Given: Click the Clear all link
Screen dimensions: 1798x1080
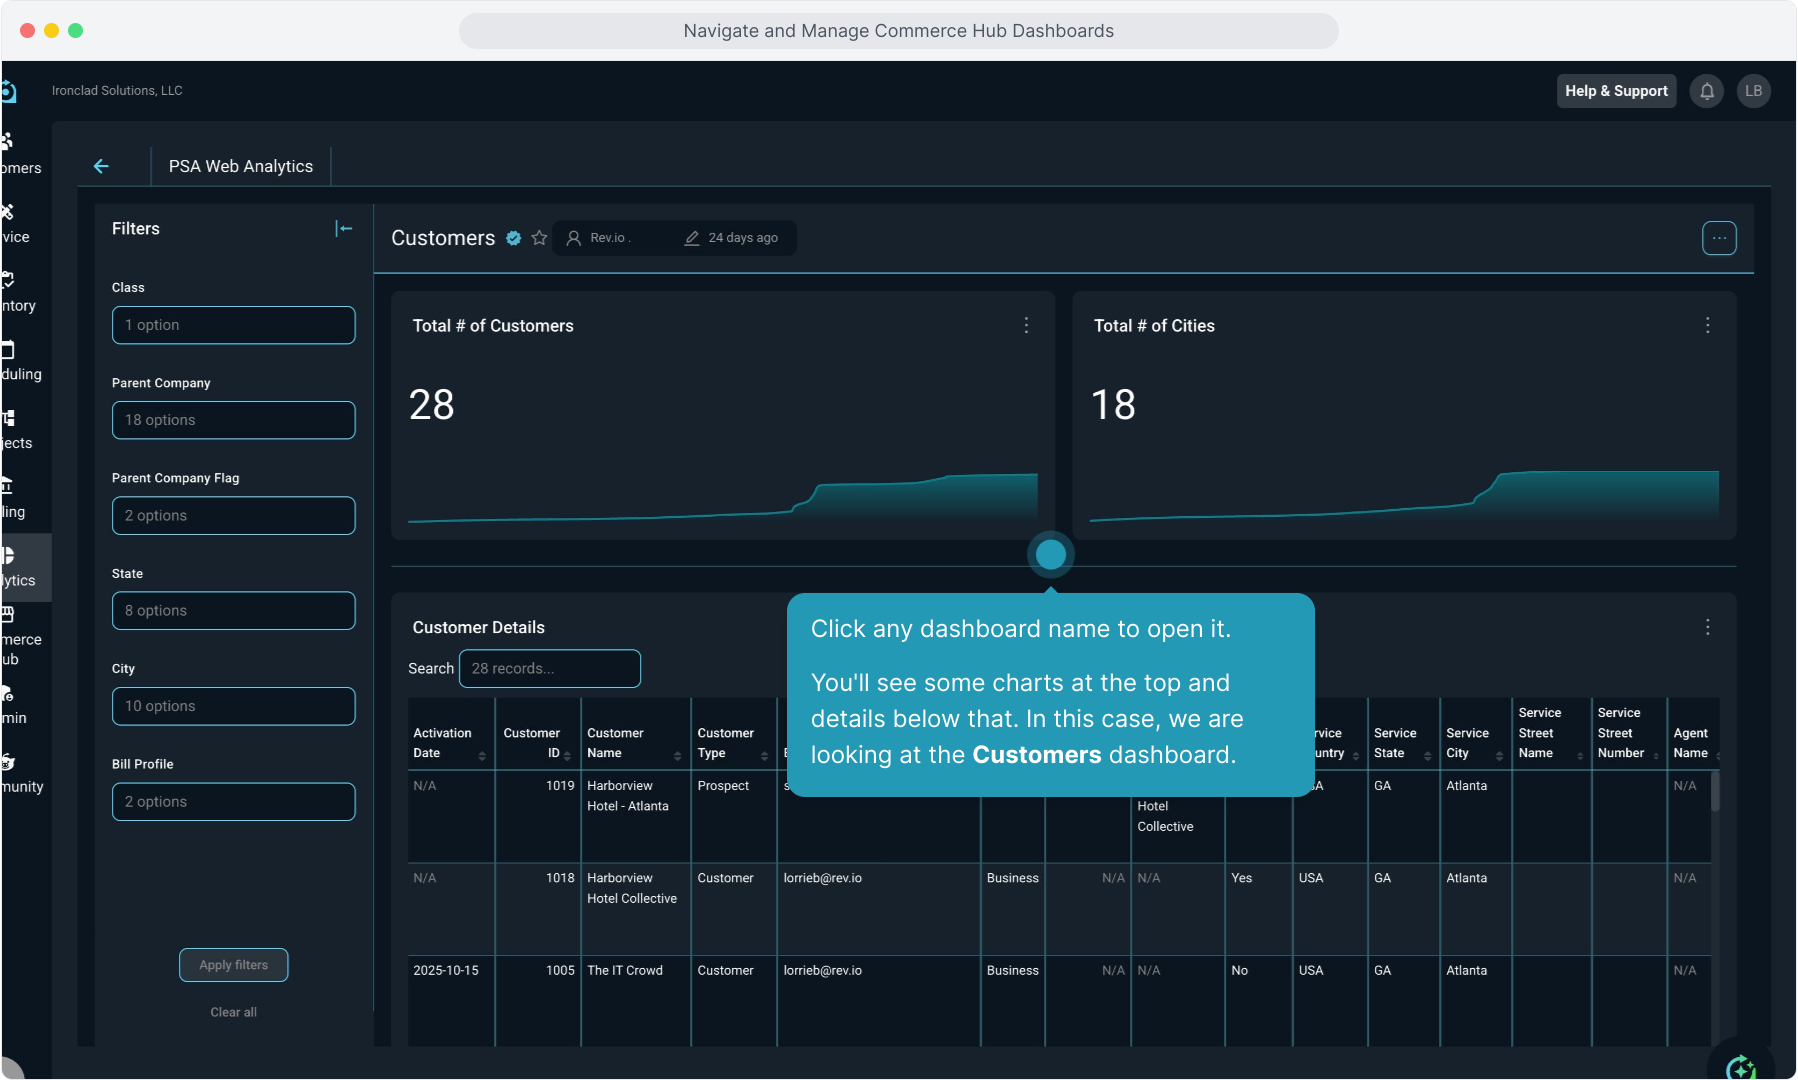Looking at the screenshot, I should [233, 1012].
